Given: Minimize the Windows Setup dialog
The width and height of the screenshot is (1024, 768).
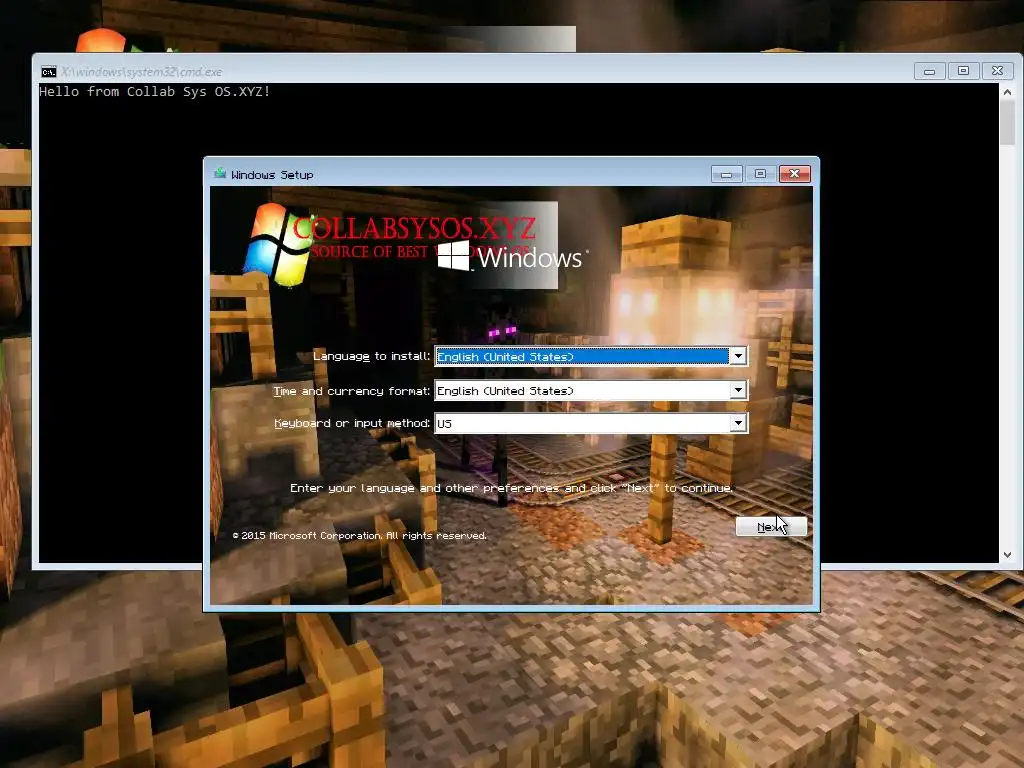Looking at the screenshot, I should (x=726, y=174).
